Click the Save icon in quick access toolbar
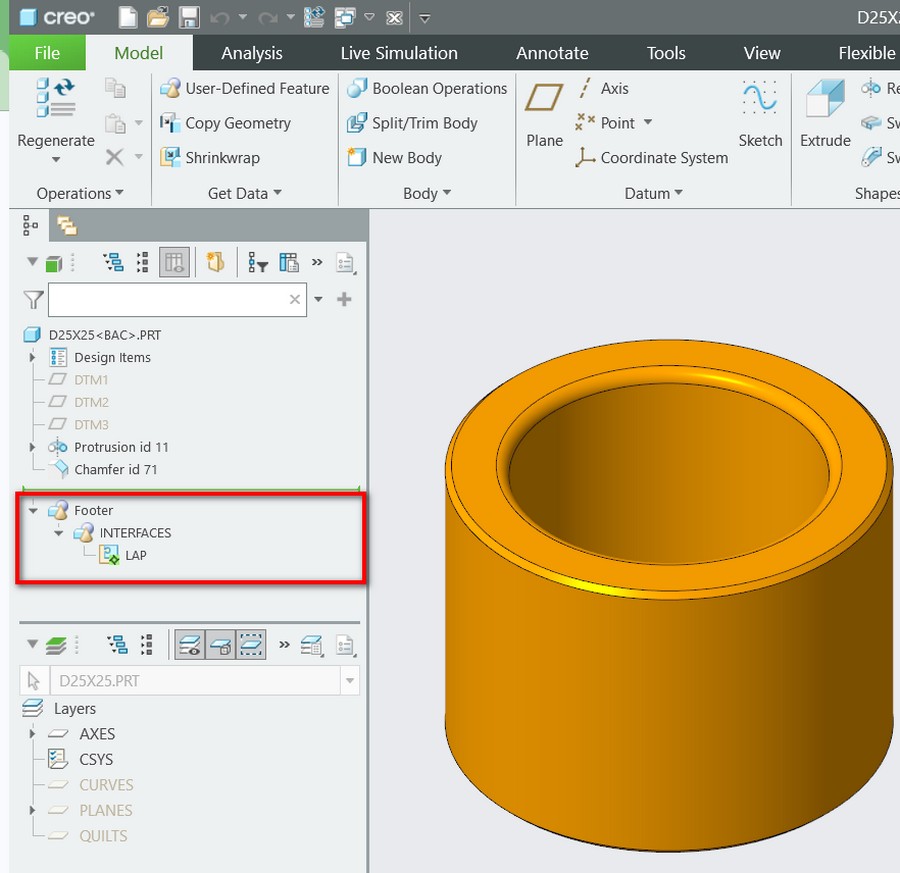This screenshot has height=873, width=900. [189, 18]
